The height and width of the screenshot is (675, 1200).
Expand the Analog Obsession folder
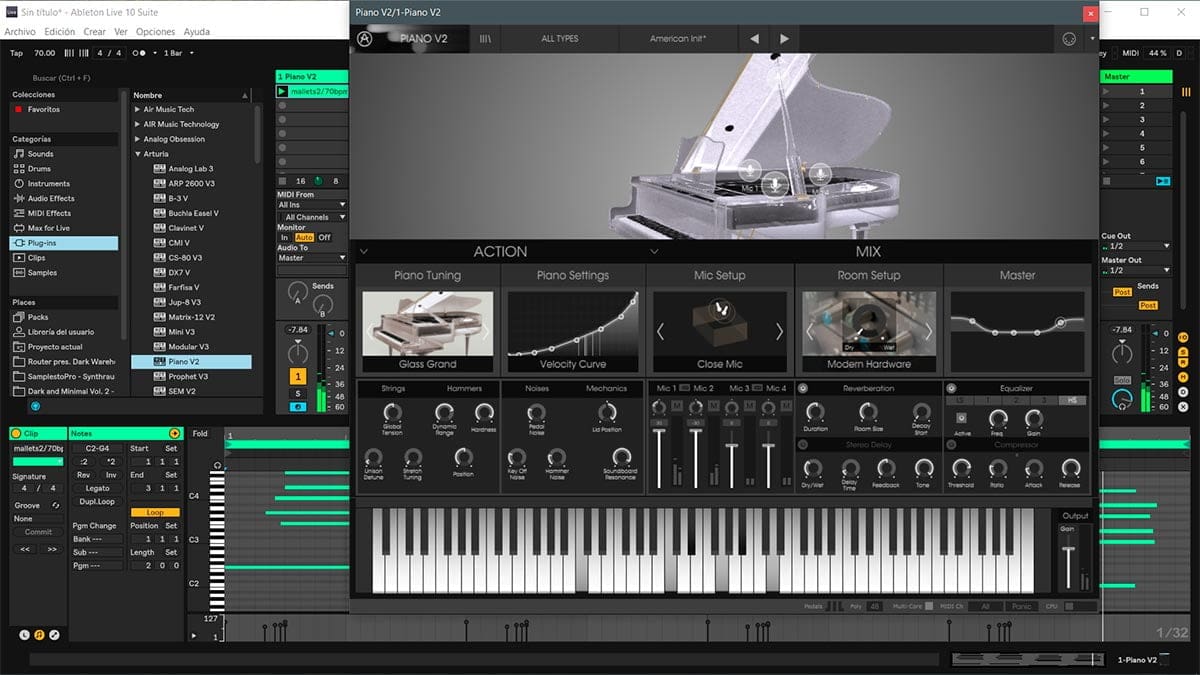137,139
